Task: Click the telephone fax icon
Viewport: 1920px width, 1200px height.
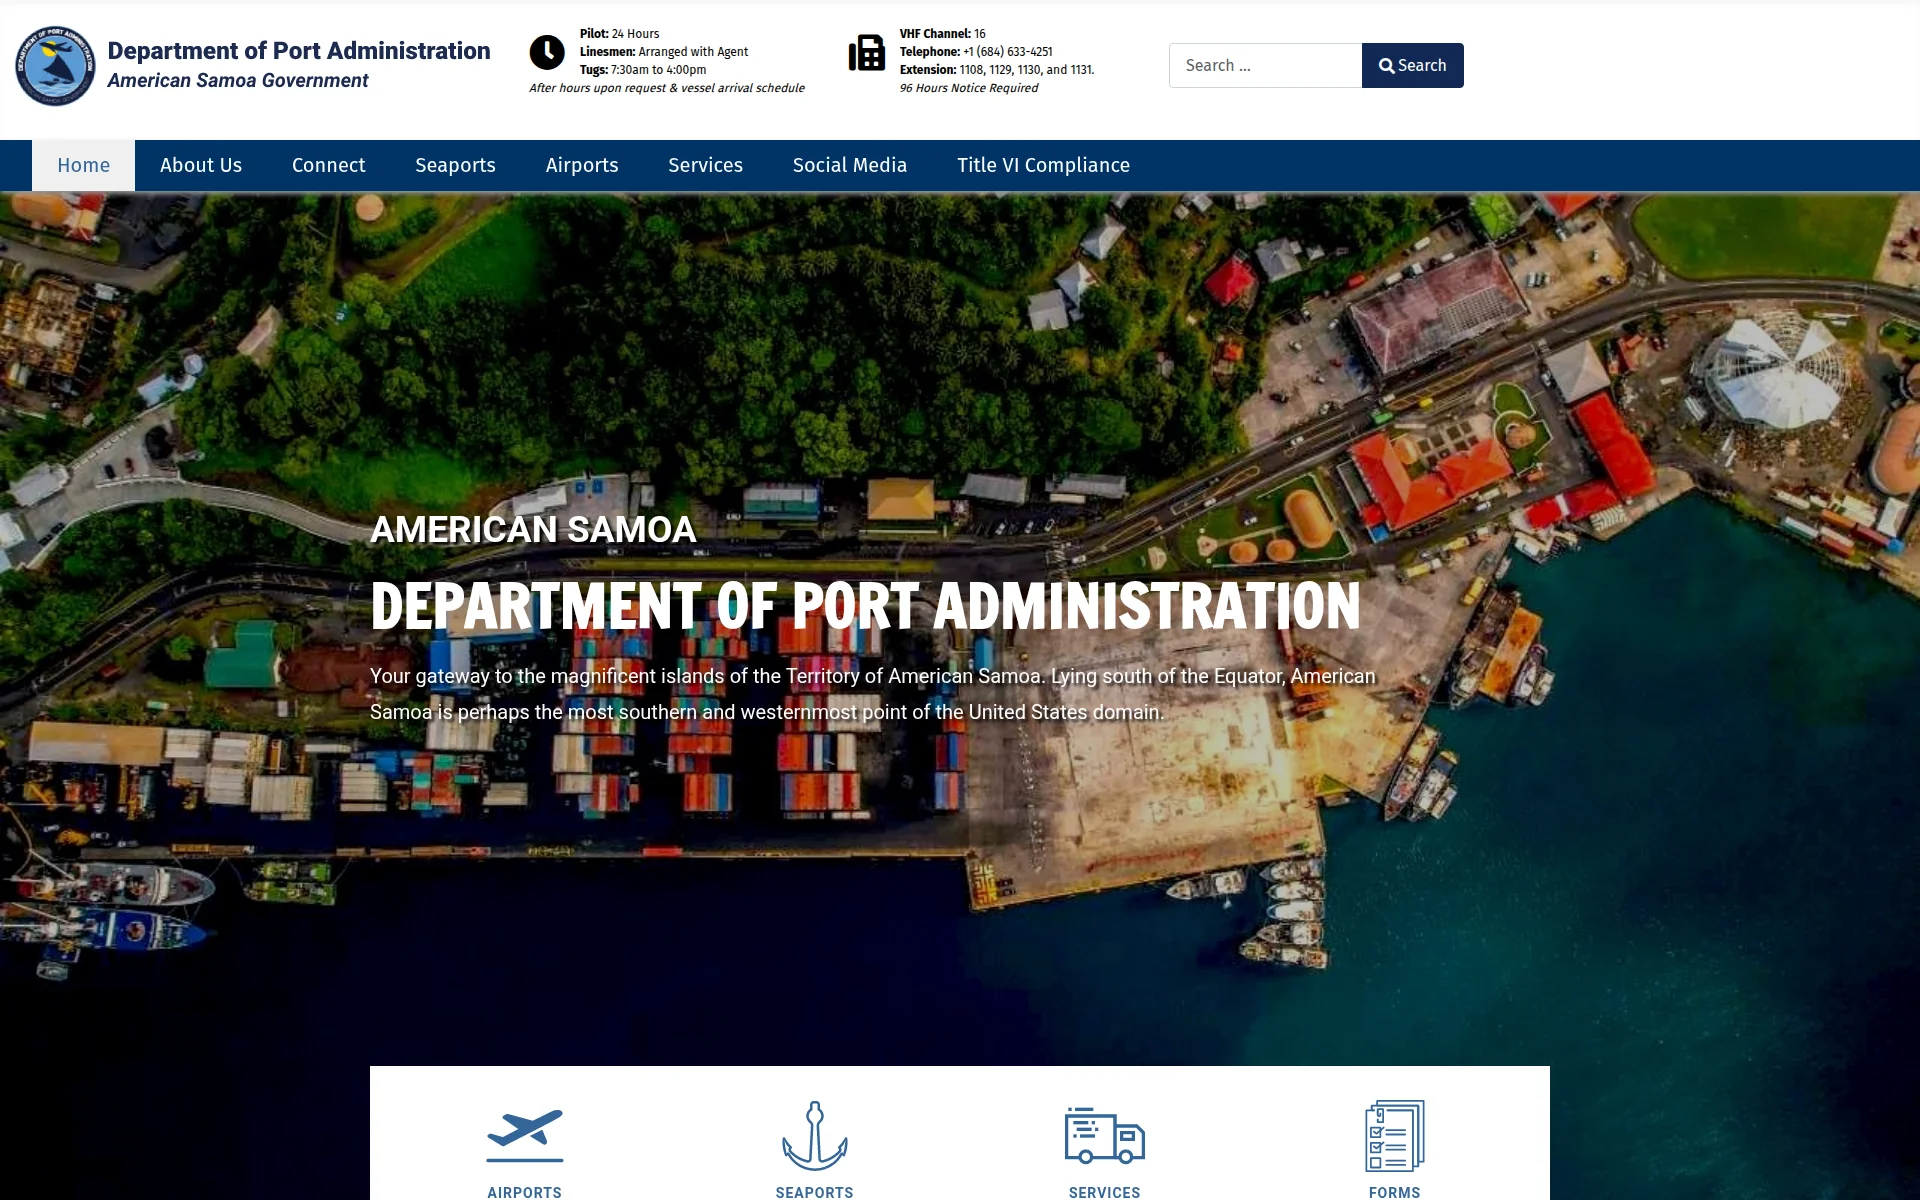Action: tap(867, 53)
